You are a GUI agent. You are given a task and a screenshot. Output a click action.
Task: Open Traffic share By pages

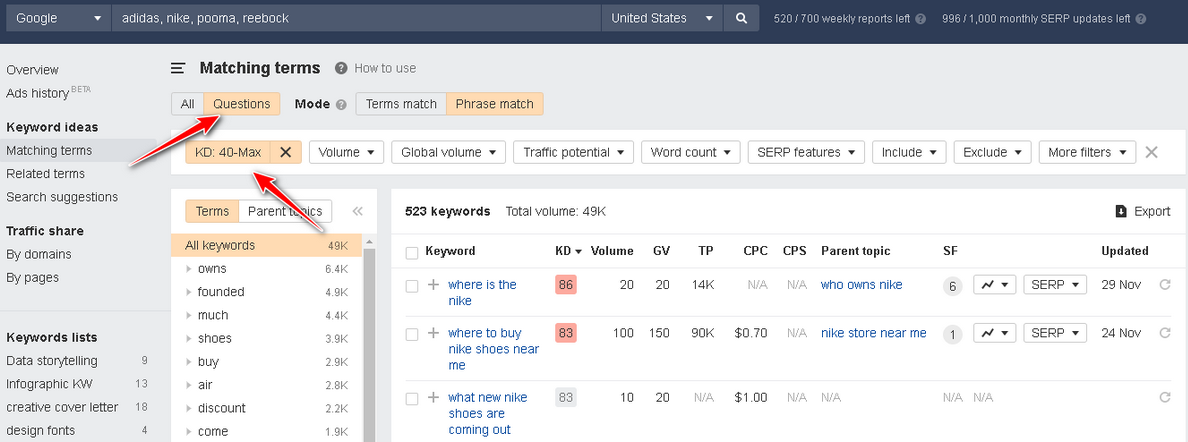coord(33,277)
